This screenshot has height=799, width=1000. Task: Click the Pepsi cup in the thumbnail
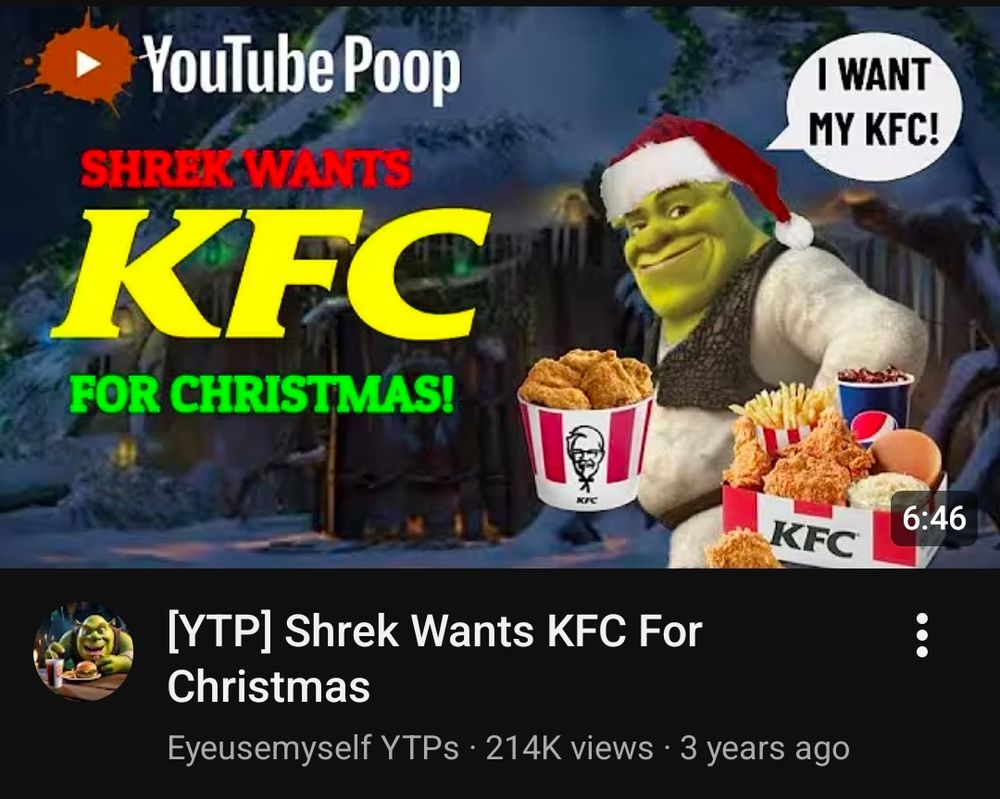875,404
